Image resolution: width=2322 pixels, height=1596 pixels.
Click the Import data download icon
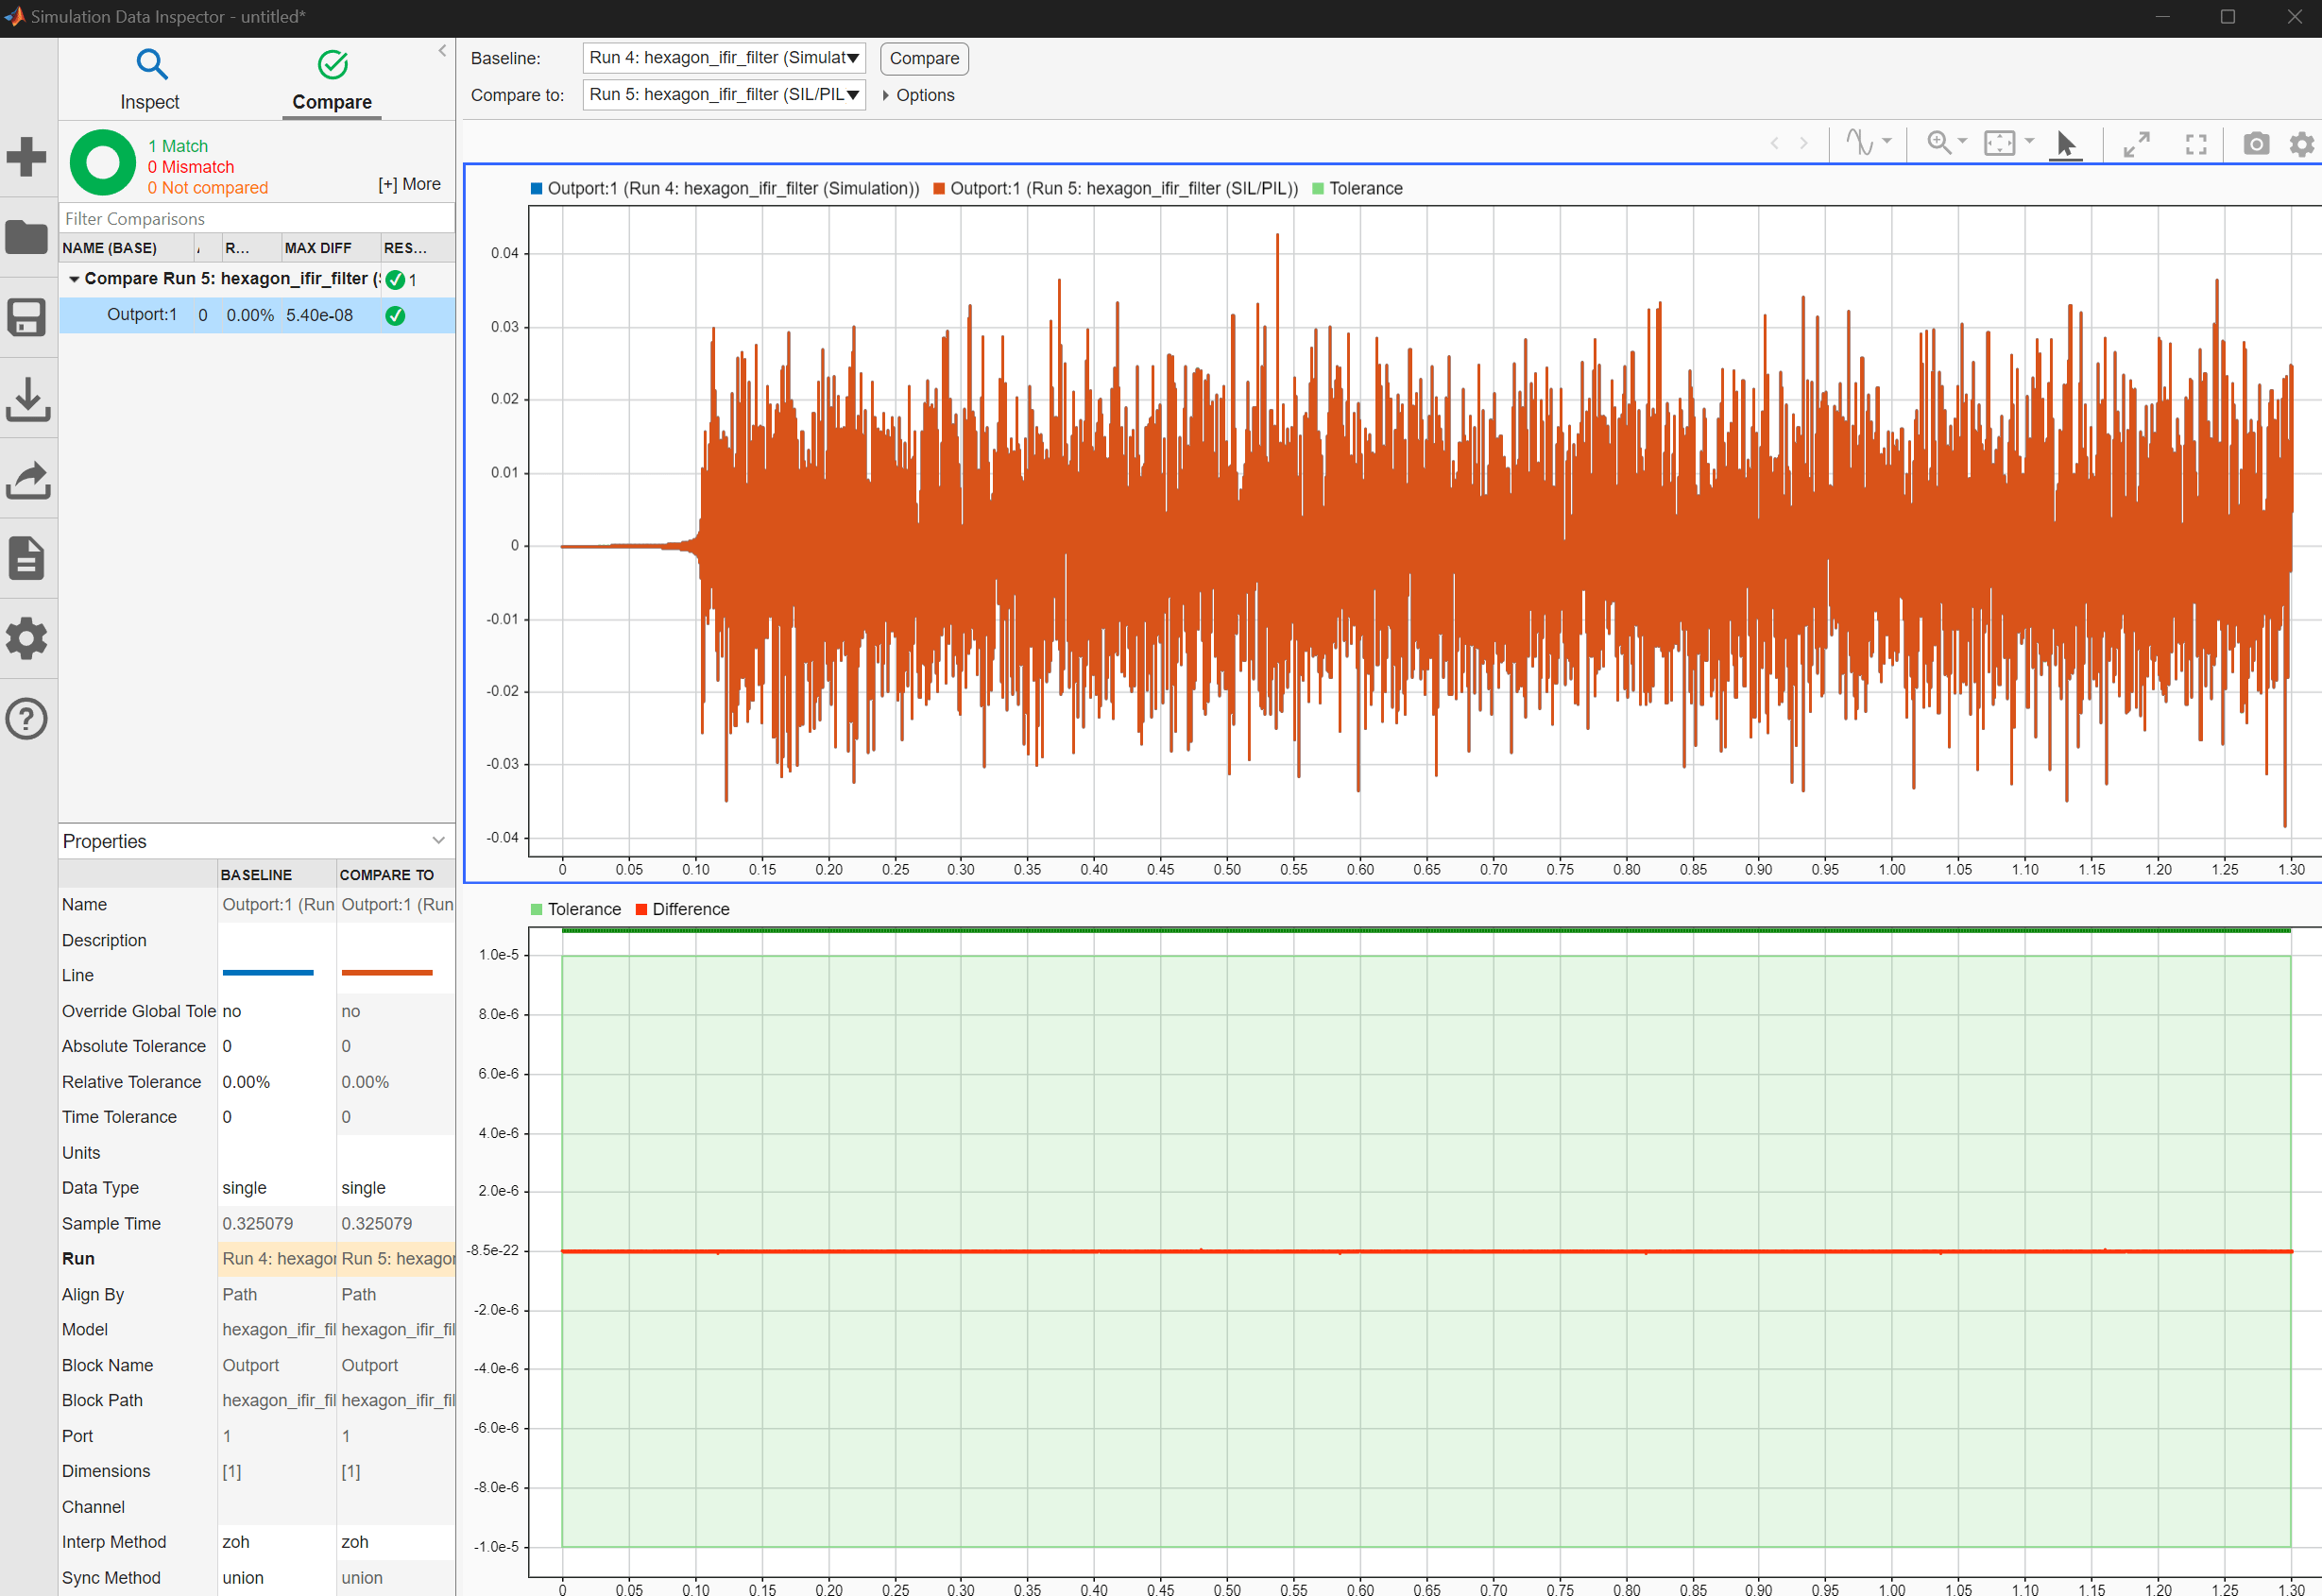click(27, 399)
